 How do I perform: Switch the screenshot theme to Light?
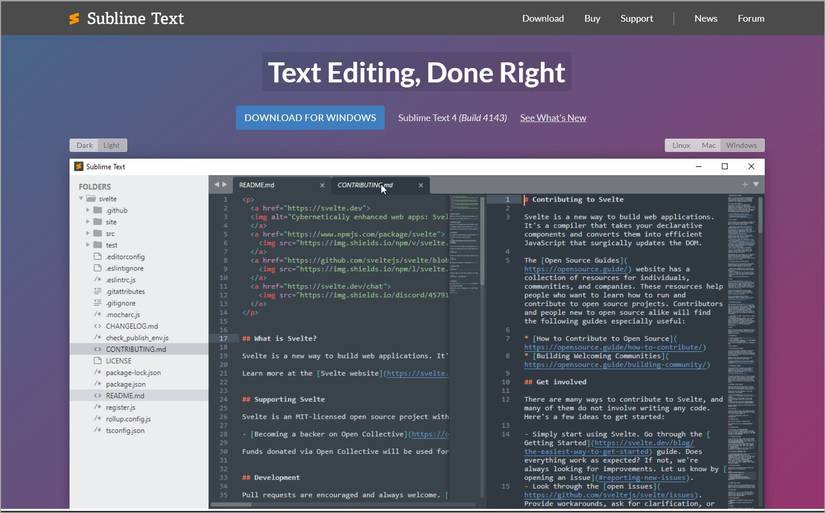point(112,145)
